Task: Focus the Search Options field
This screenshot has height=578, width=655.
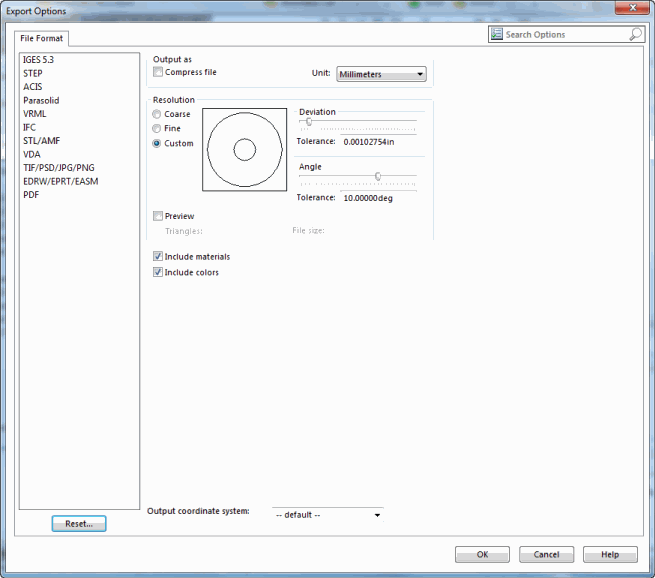Action: coord(566,34)
